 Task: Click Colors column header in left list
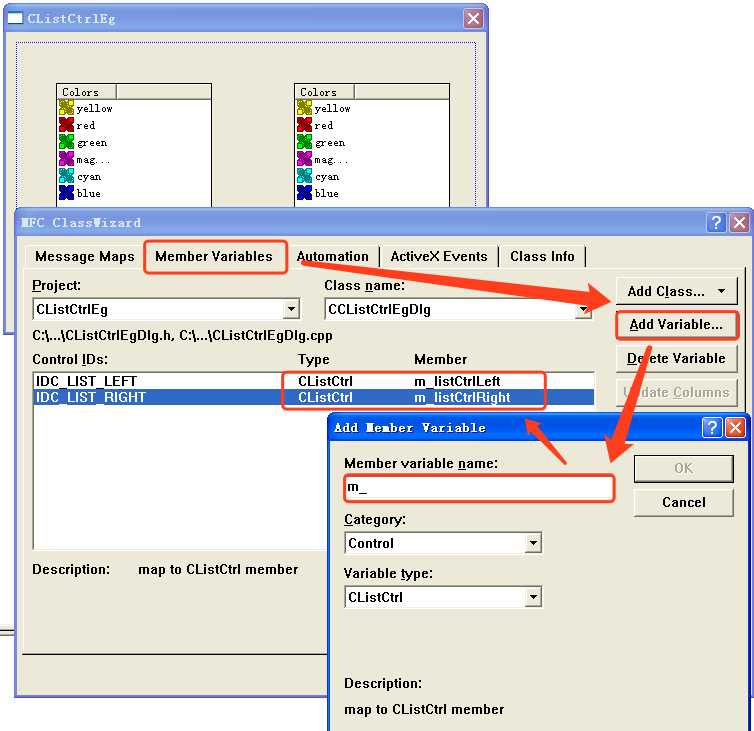coord(87,92)
